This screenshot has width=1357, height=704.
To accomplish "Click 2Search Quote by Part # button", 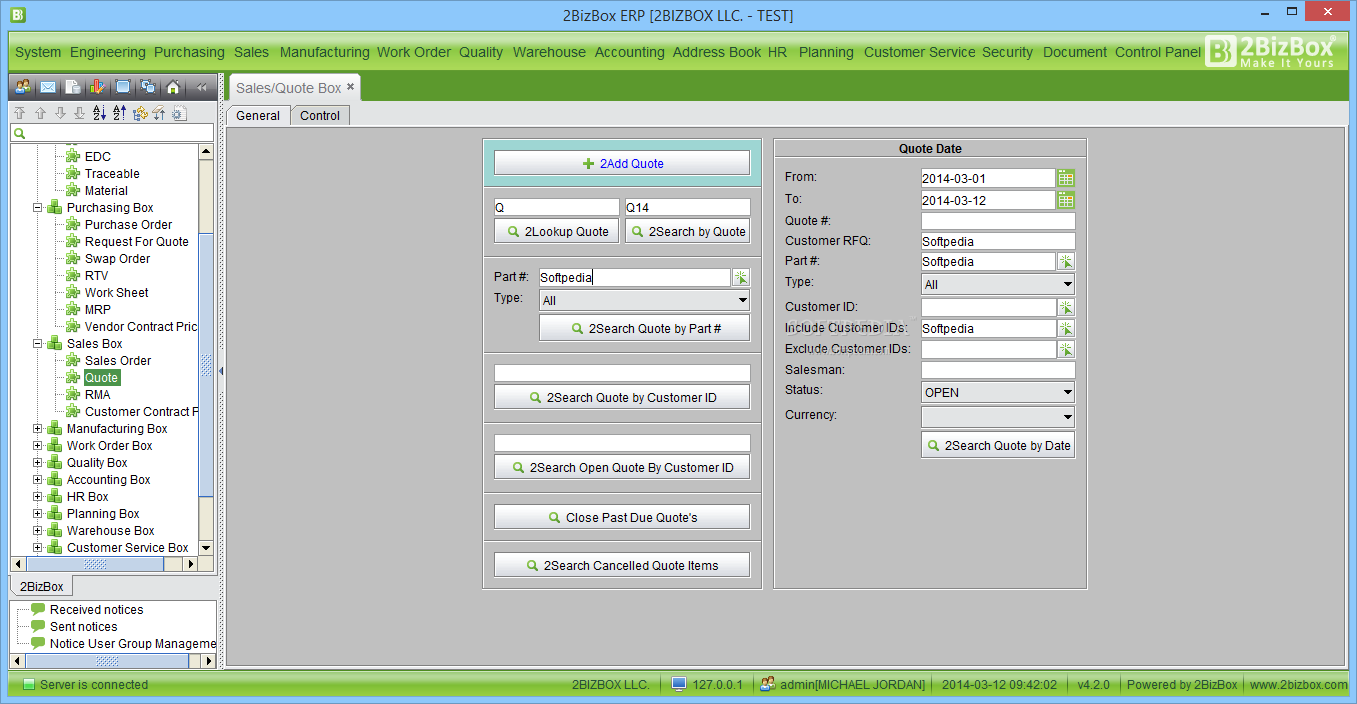I will tap(644, 328).
